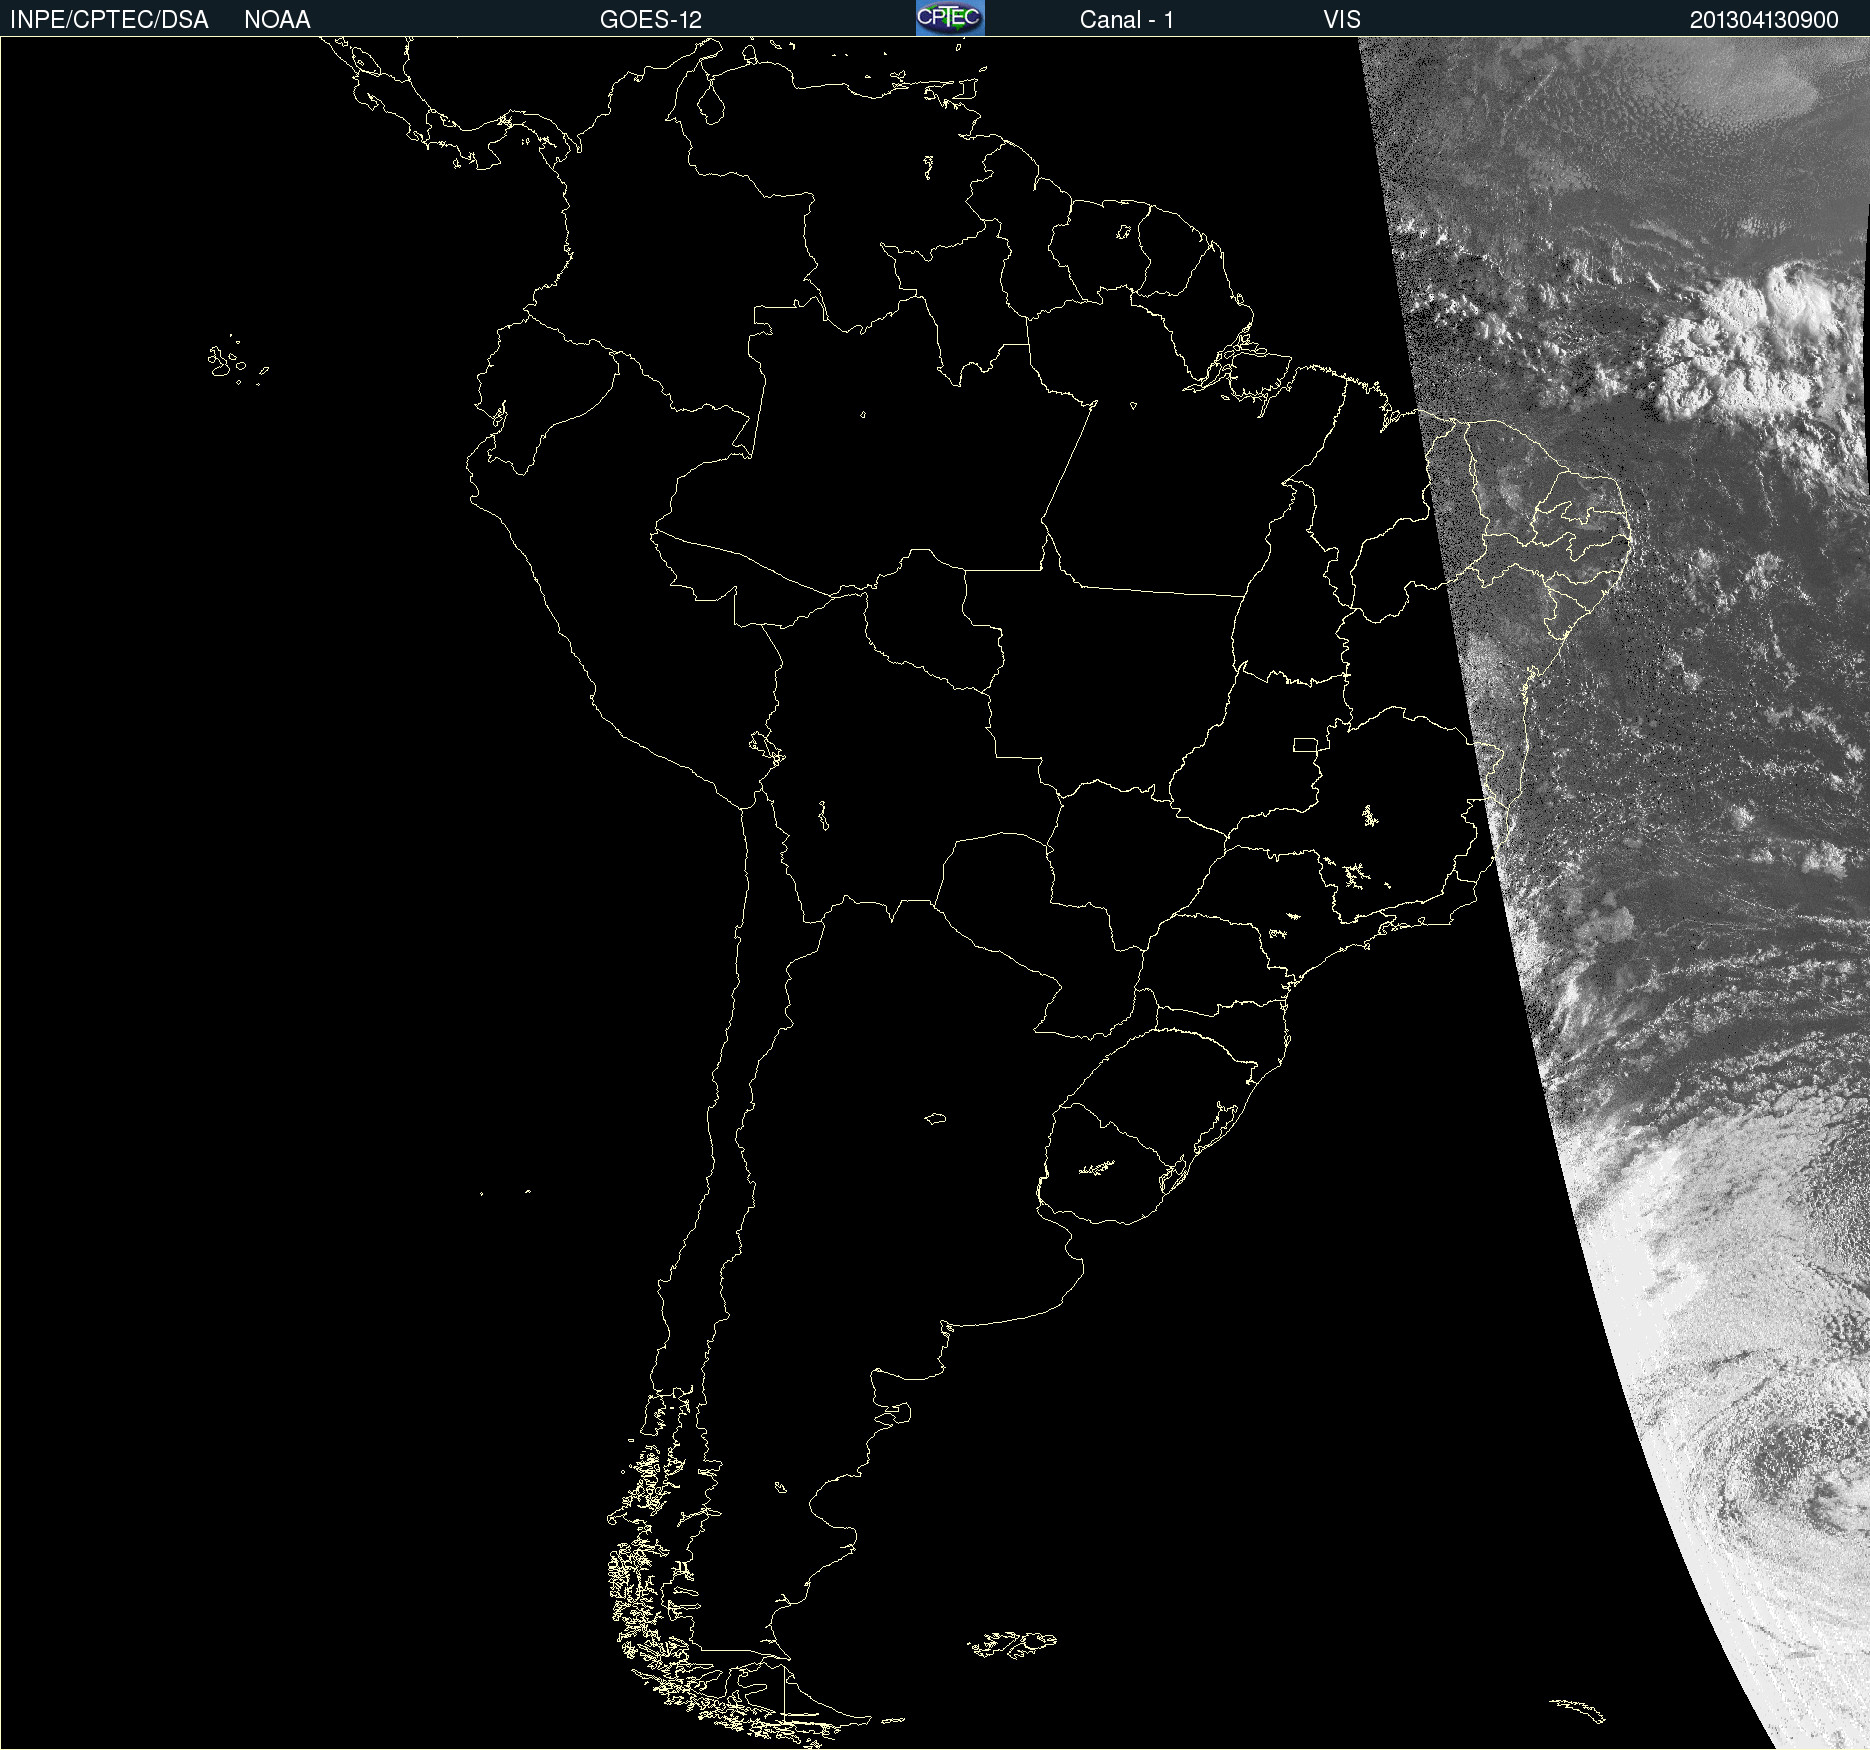Image resolution: width=1870 pixels, height=1750 pixels.
Task: Click the INPE/CPTEC/DSA header text
Action: click(109, 20)
